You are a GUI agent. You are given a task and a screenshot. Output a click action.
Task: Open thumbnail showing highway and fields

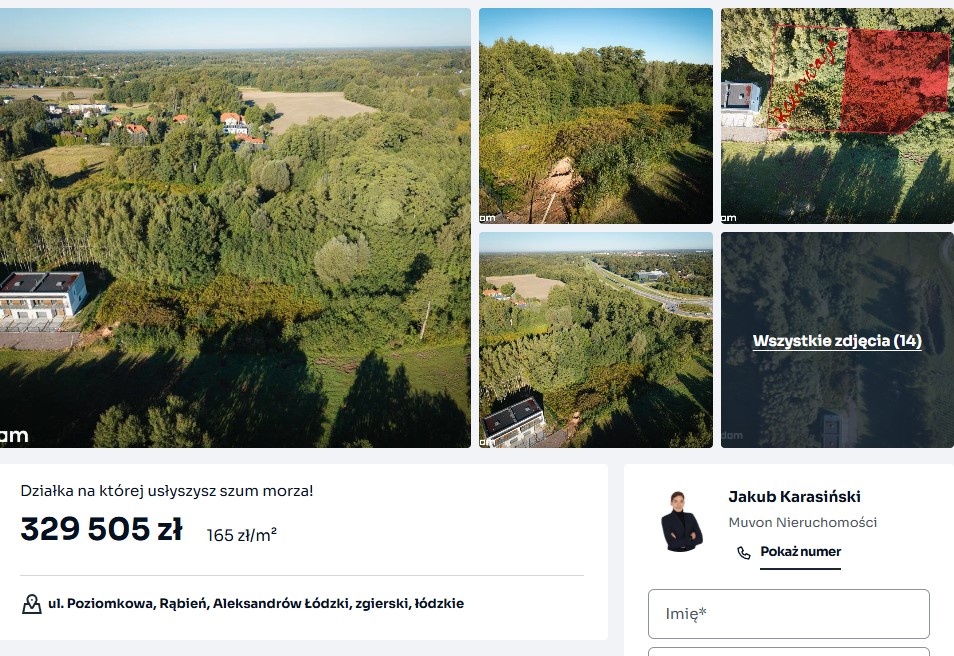pos(596,340)
